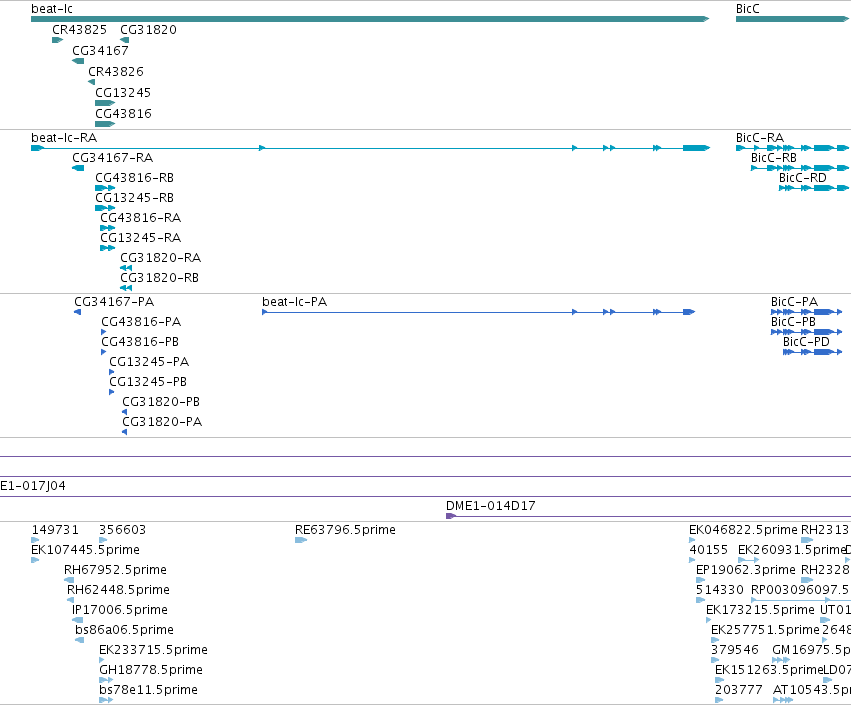Click the E1-017J04 clone label

coord(33,486)
